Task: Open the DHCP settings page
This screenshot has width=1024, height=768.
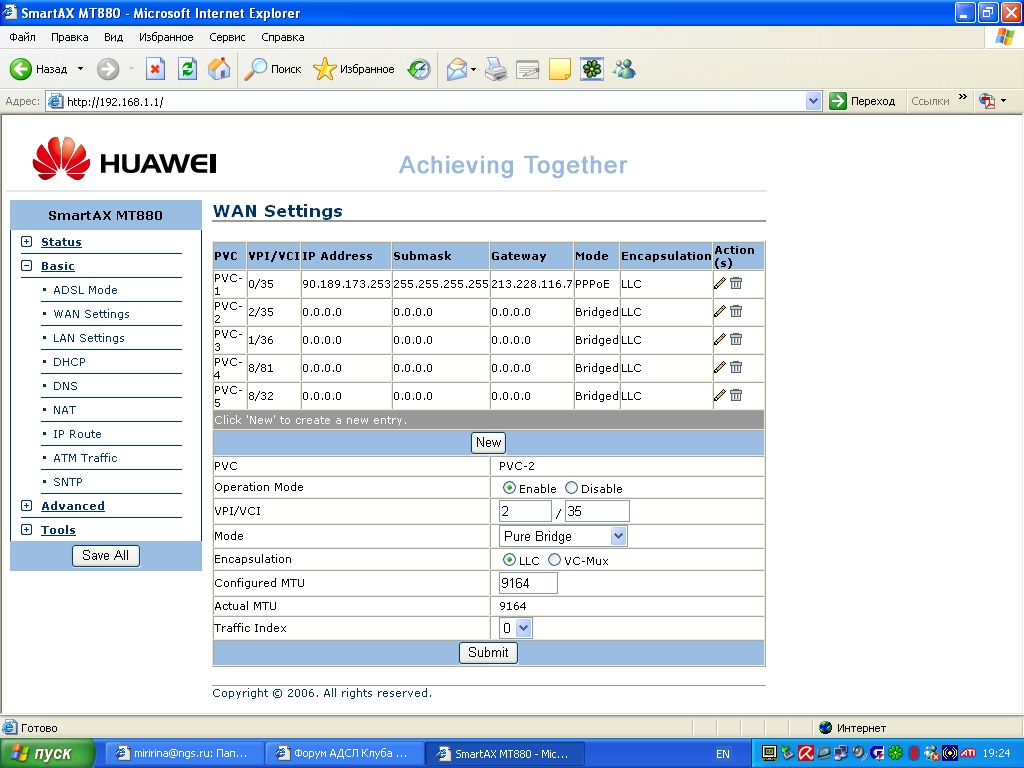Action: click(69, 362)
